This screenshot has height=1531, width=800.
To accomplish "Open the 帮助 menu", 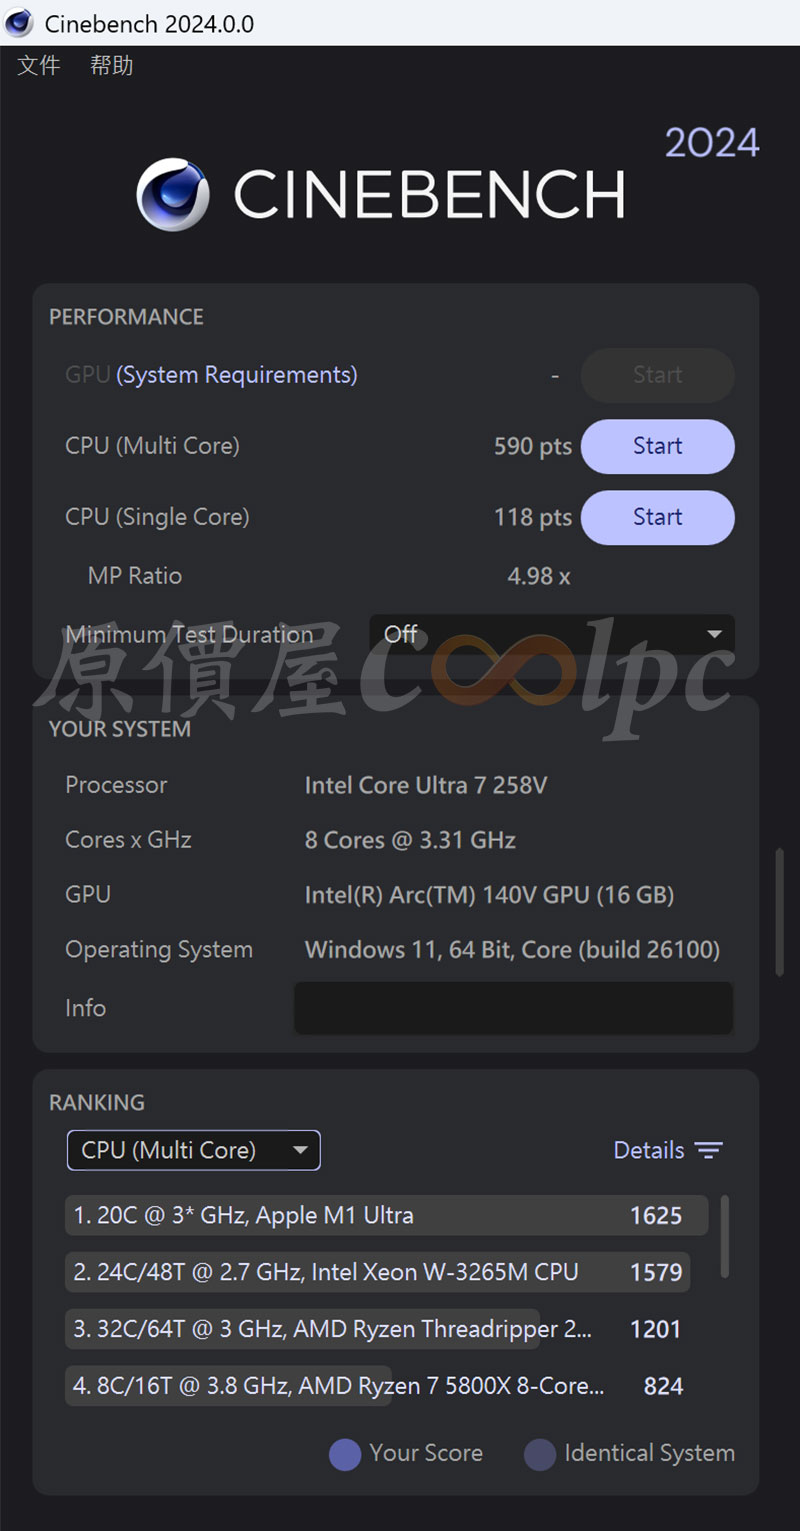I will coord(111,66).
